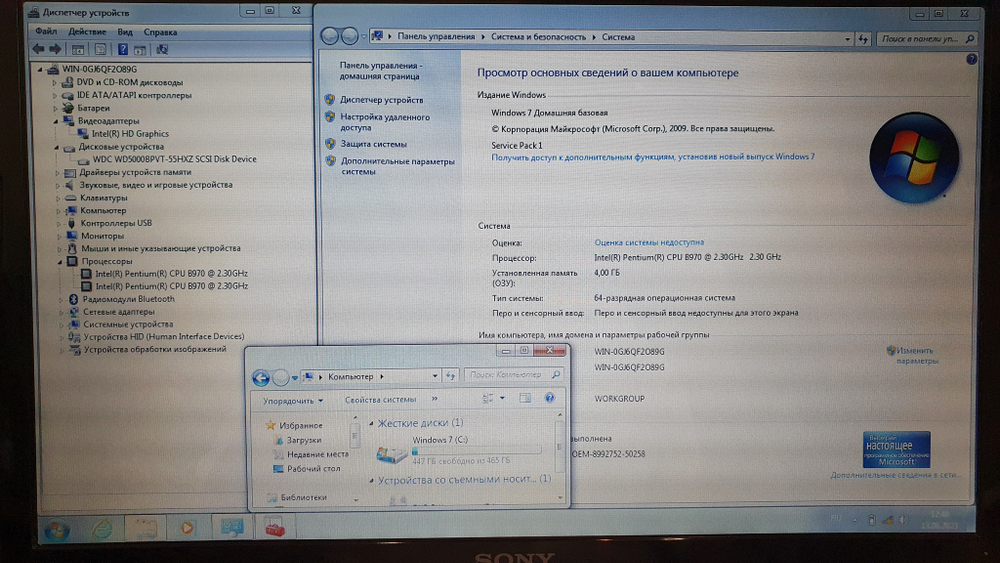This screenshot has height=563, width=1000.
Task: Select root computer node WIN-0GJ6QF2O89G
Action: click(99, 69)
